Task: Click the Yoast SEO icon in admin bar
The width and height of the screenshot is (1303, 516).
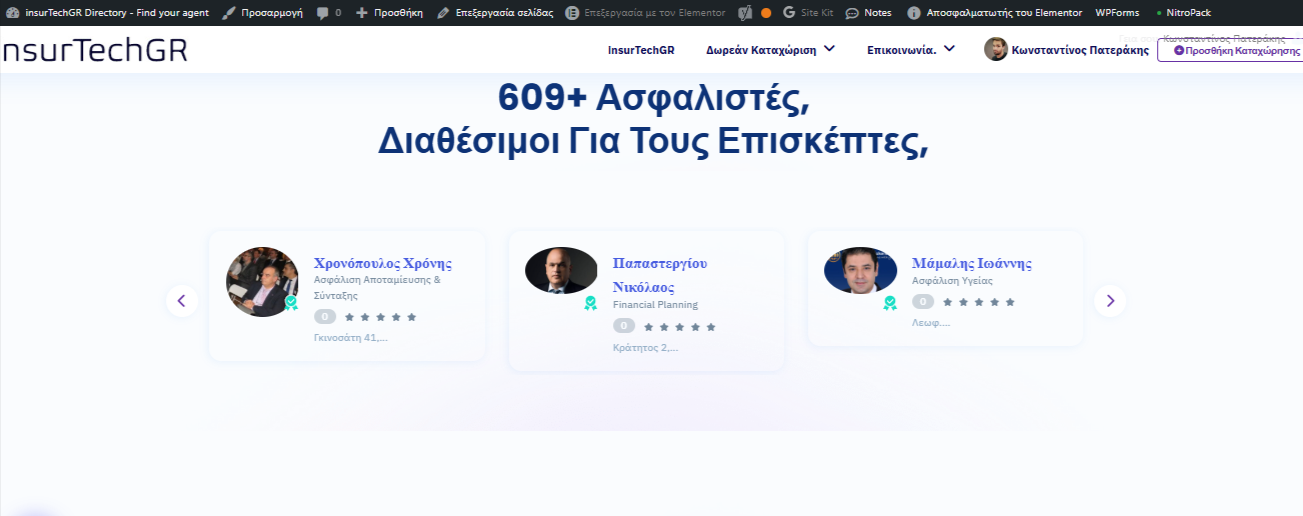Action: coord(745,13)
